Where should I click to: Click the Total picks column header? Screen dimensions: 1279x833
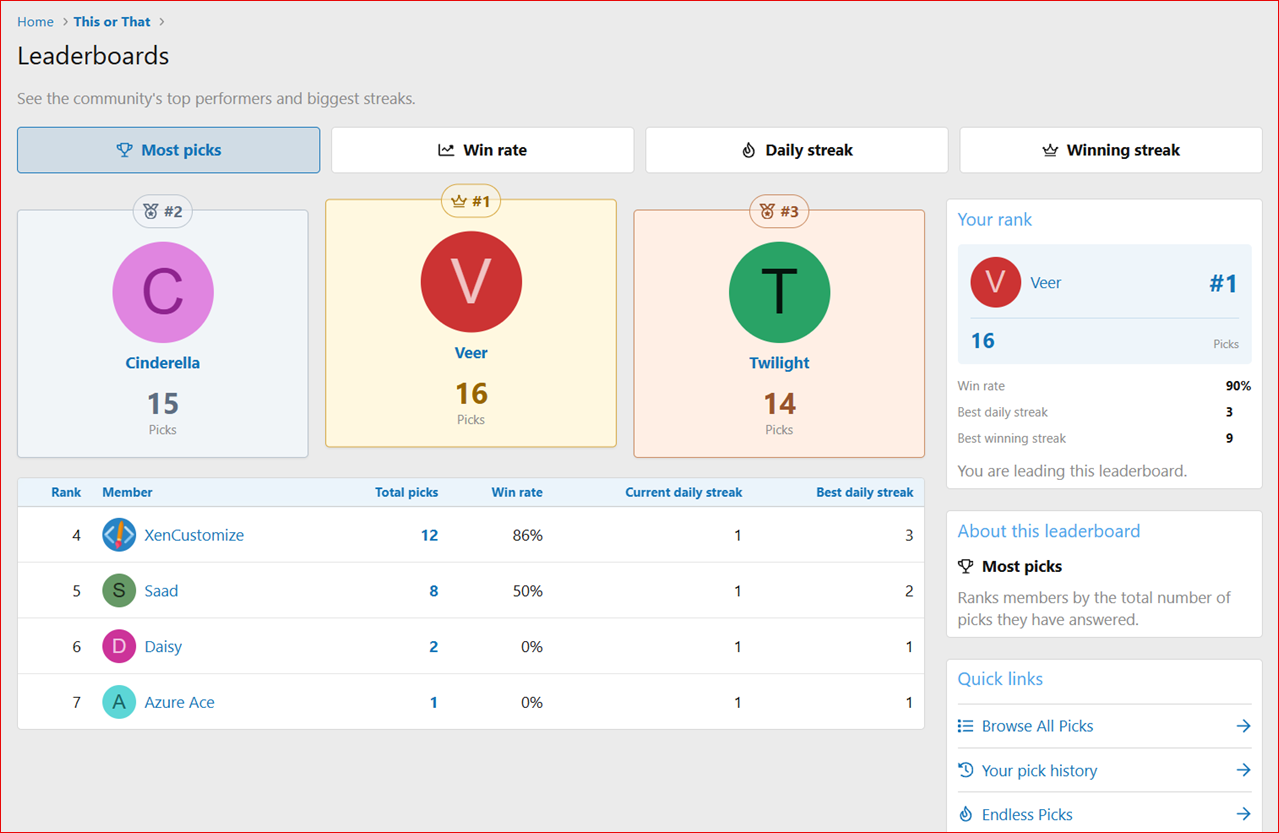406,492
